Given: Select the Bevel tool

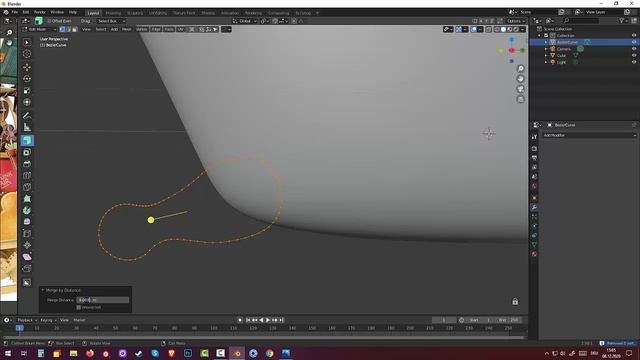Looking at the screenshot, I should (27, 164).
